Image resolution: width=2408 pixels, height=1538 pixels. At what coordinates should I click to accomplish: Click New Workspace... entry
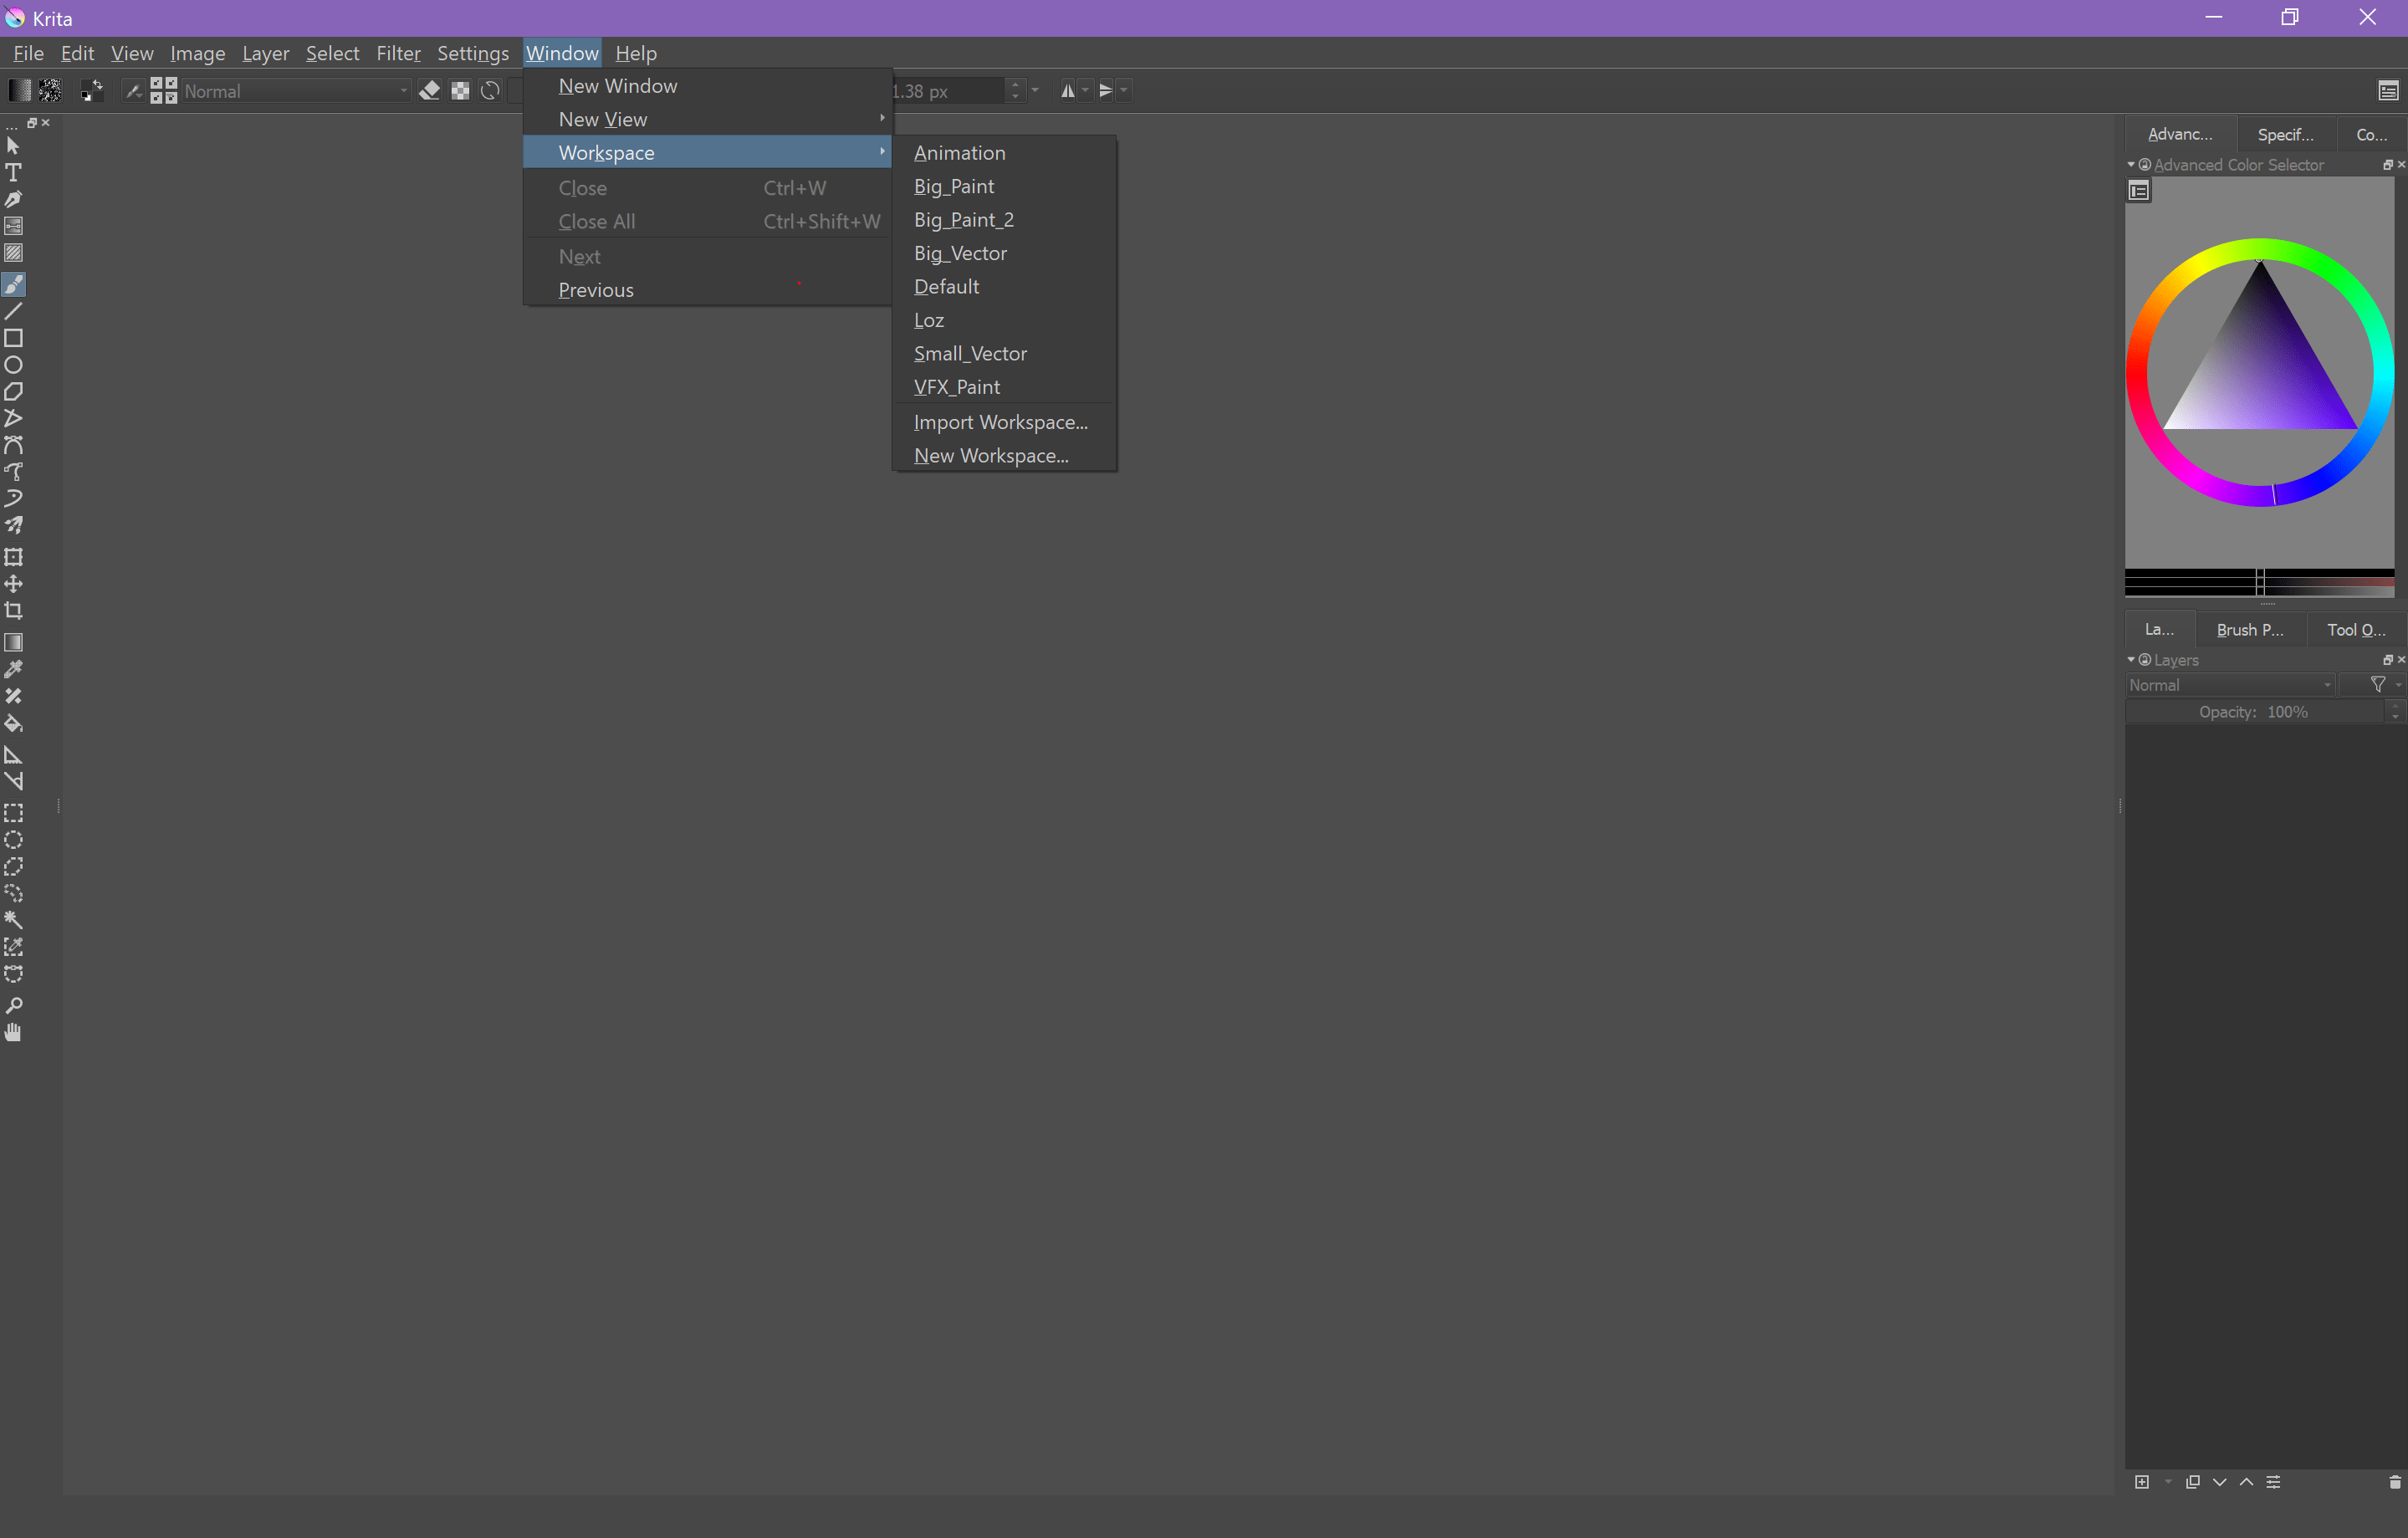tap(991, 456)
